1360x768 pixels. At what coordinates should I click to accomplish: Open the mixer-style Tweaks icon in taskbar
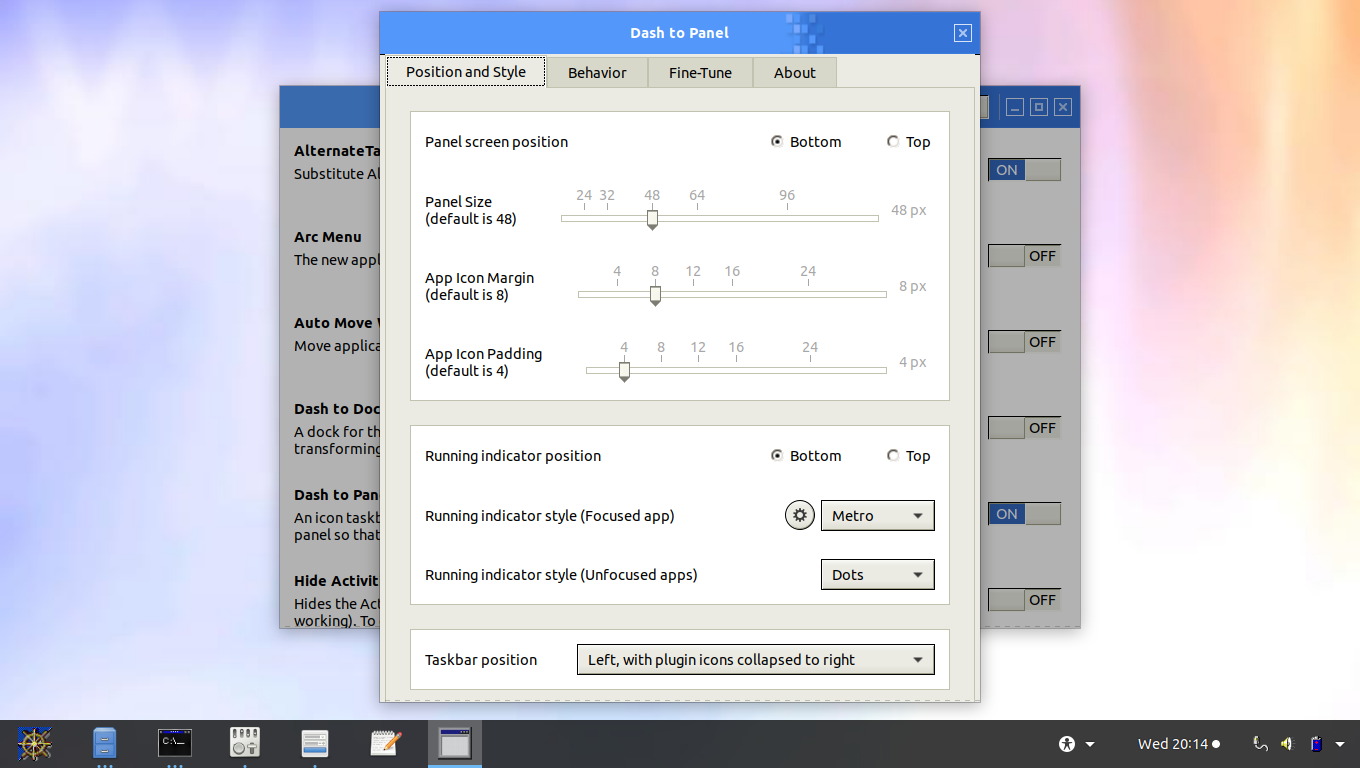[x=245, y=742]
